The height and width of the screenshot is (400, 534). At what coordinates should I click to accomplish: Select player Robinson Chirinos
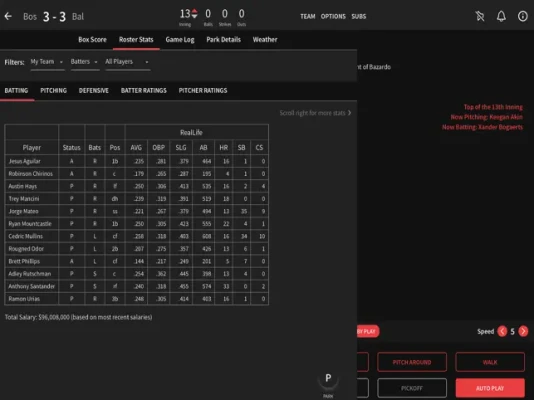[x=31, y=174]
